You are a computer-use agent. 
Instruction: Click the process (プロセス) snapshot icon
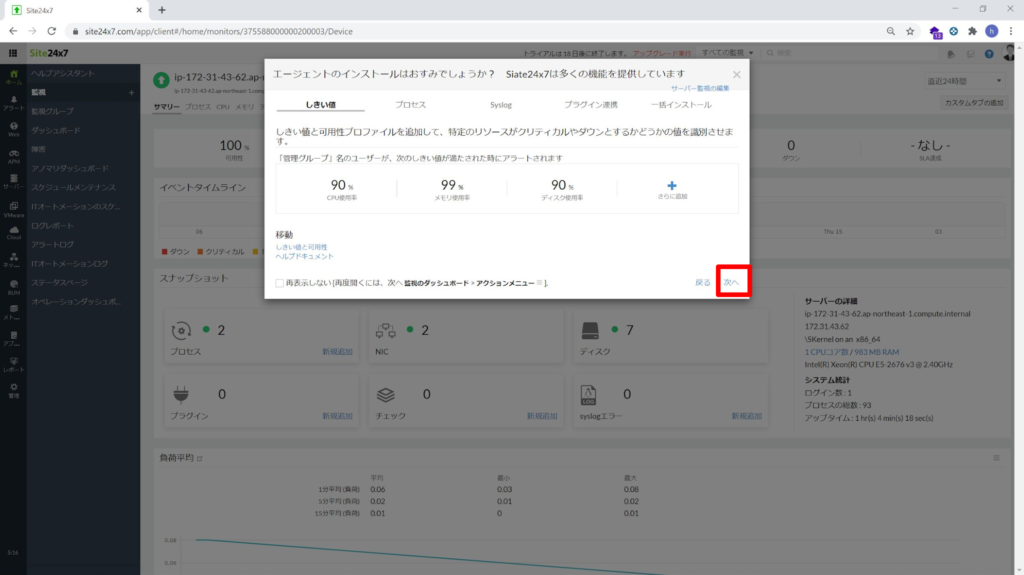(181, 331)
